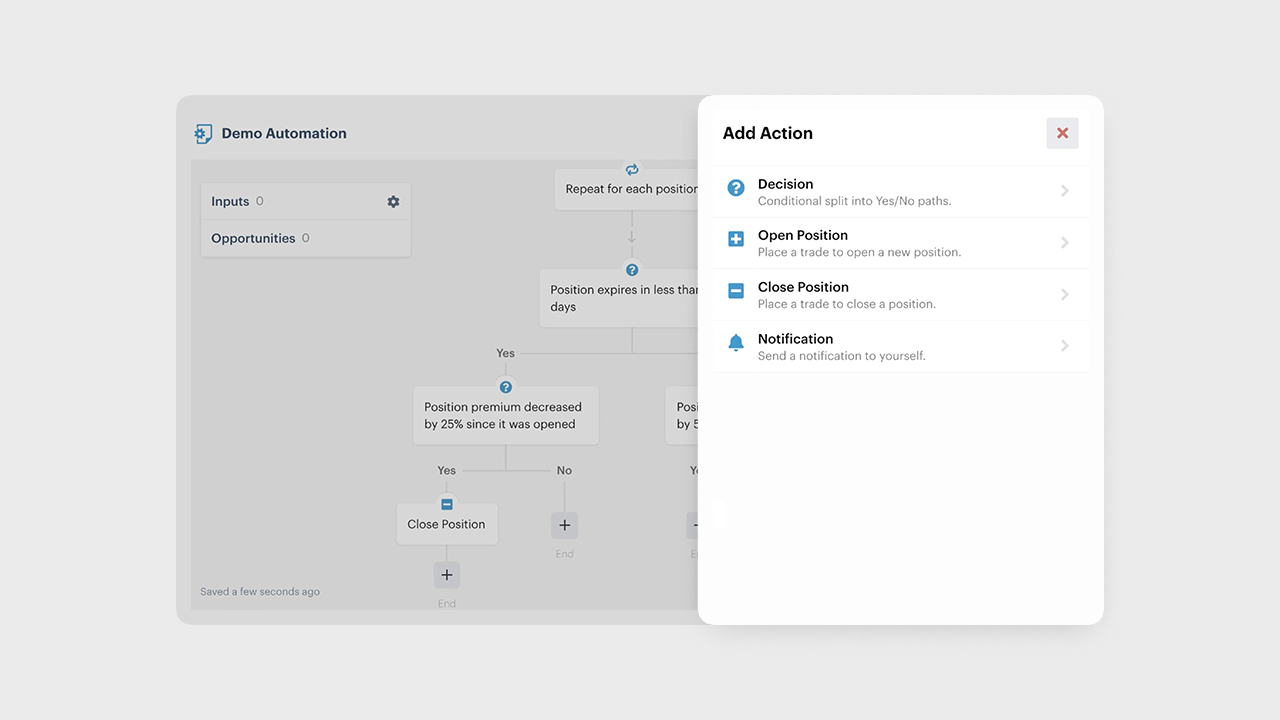The height and width of the screenshot is (720, 1280).
Task: Click the repeat loop icon
Action: tap(632, 170)
